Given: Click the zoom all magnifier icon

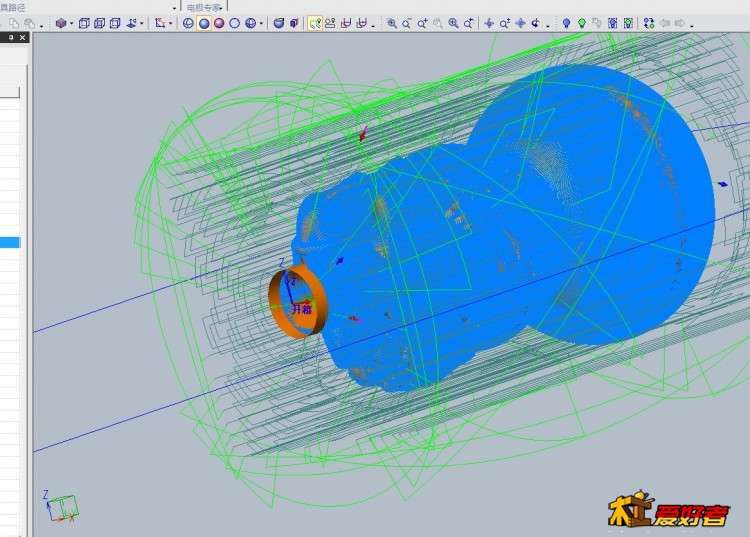Looking at the screenshot, I should [x=453, y=23].
